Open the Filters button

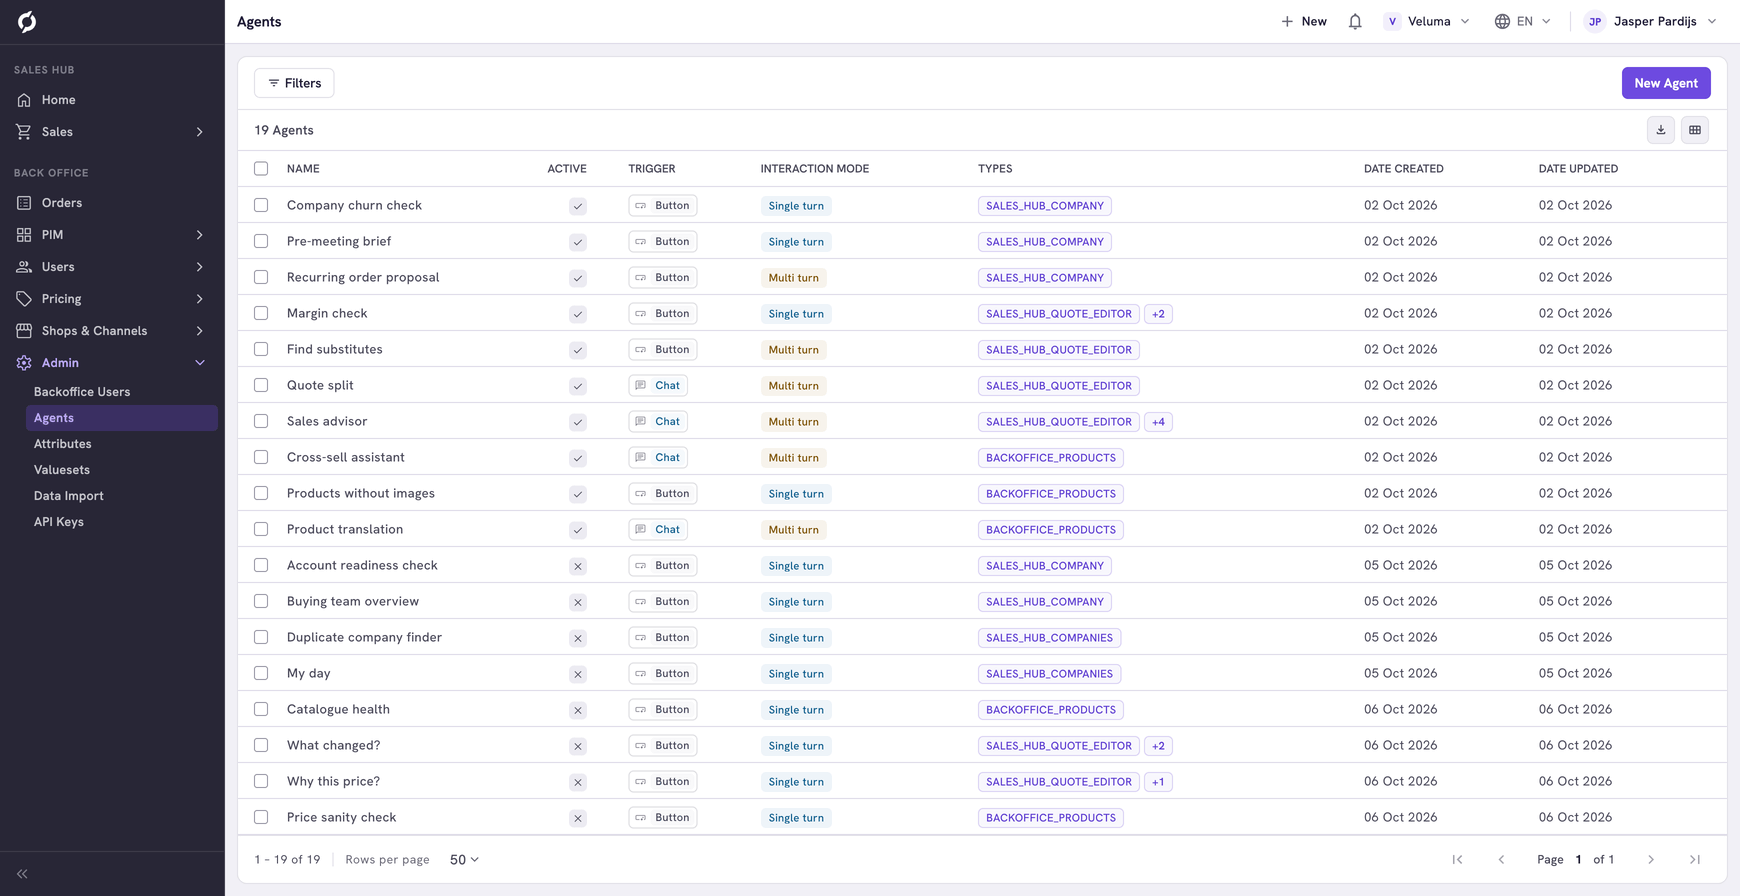[x=294, y=83]
